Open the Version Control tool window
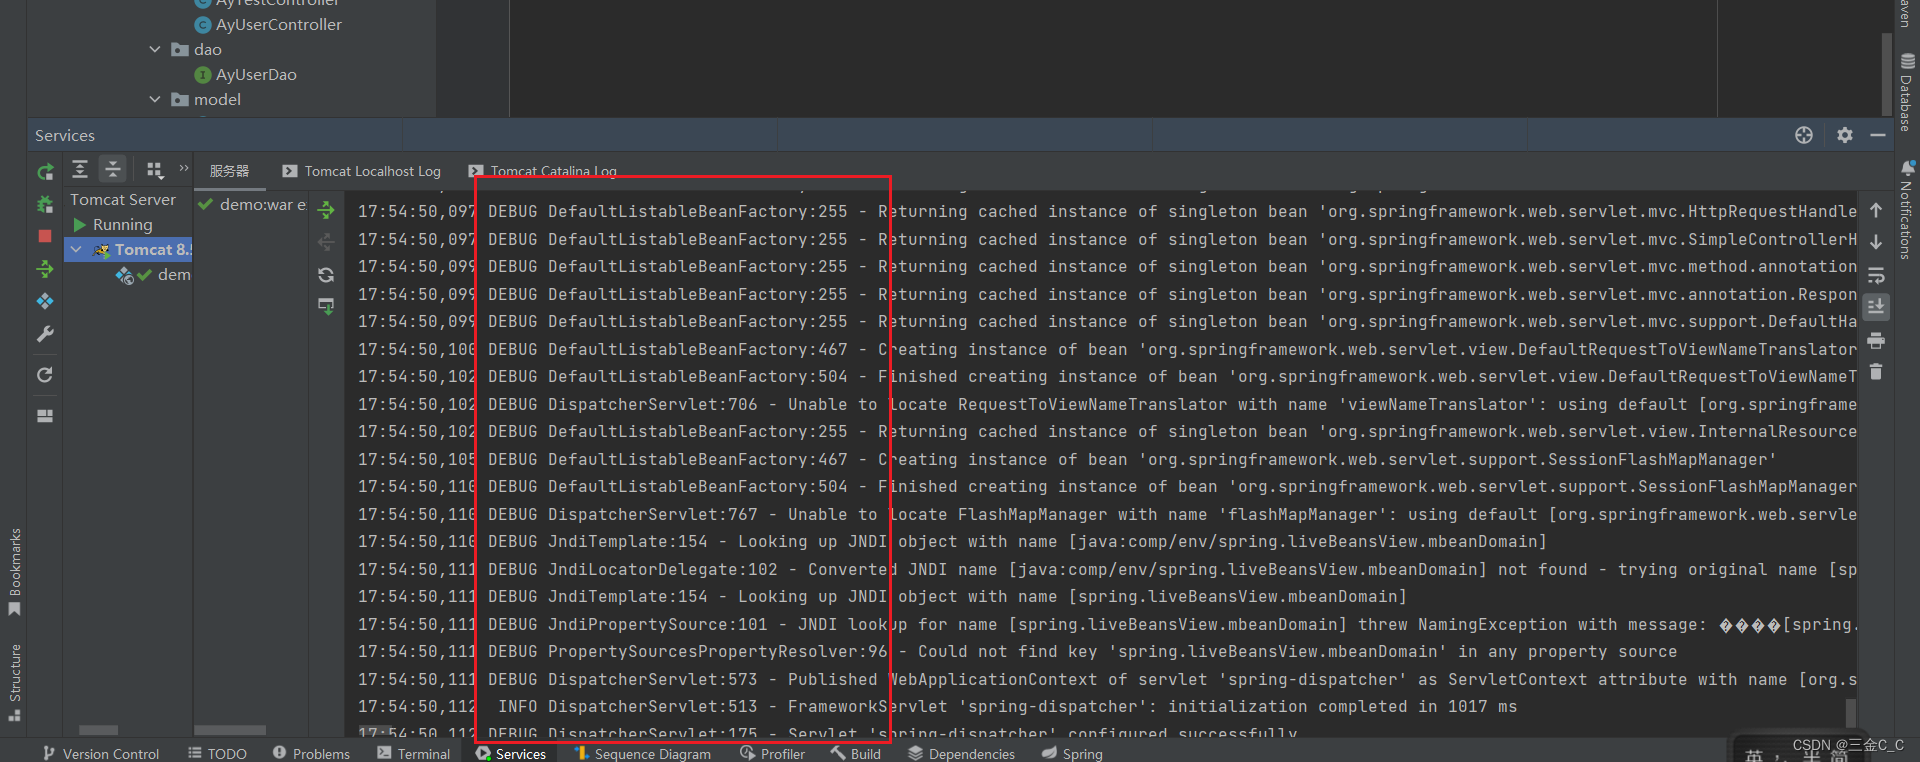Image resolution: width=1920 pixels, height=762 pixels. click(x=100, y=753)
